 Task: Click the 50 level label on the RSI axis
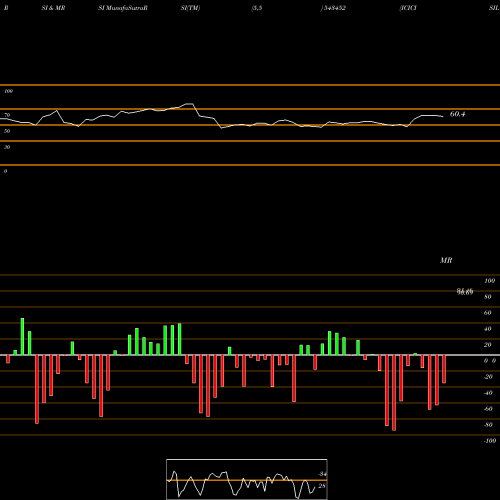pos(7,131)
